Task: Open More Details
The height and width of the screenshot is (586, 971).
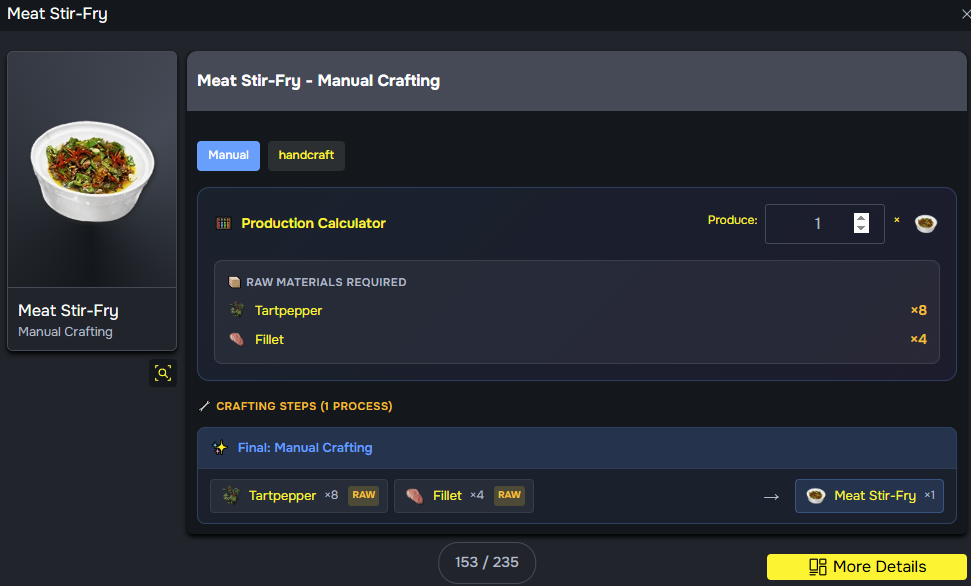Action: click(x=866, y=567)
